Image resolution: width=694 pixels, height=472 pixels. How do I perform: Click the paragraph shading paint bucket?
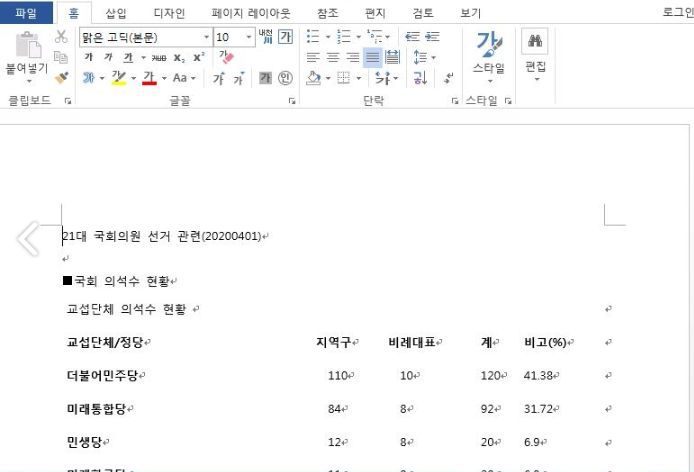(314, 78)
